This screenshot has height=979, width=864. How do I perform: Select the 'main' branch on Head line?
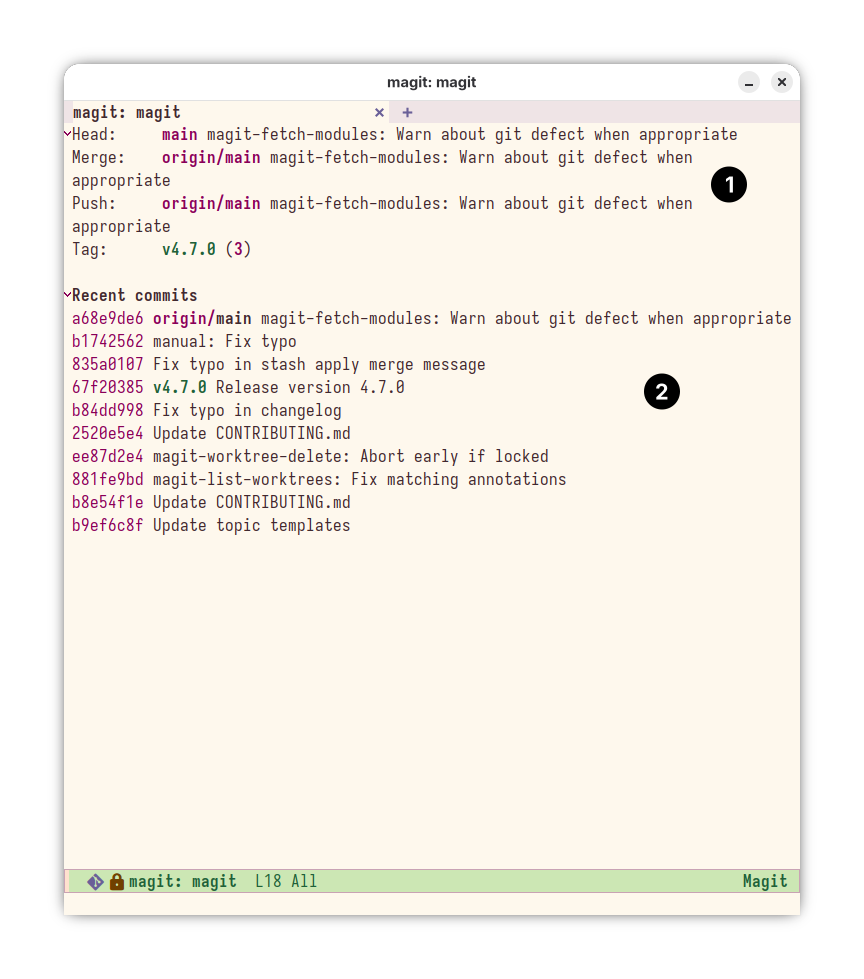pos(180,134)
